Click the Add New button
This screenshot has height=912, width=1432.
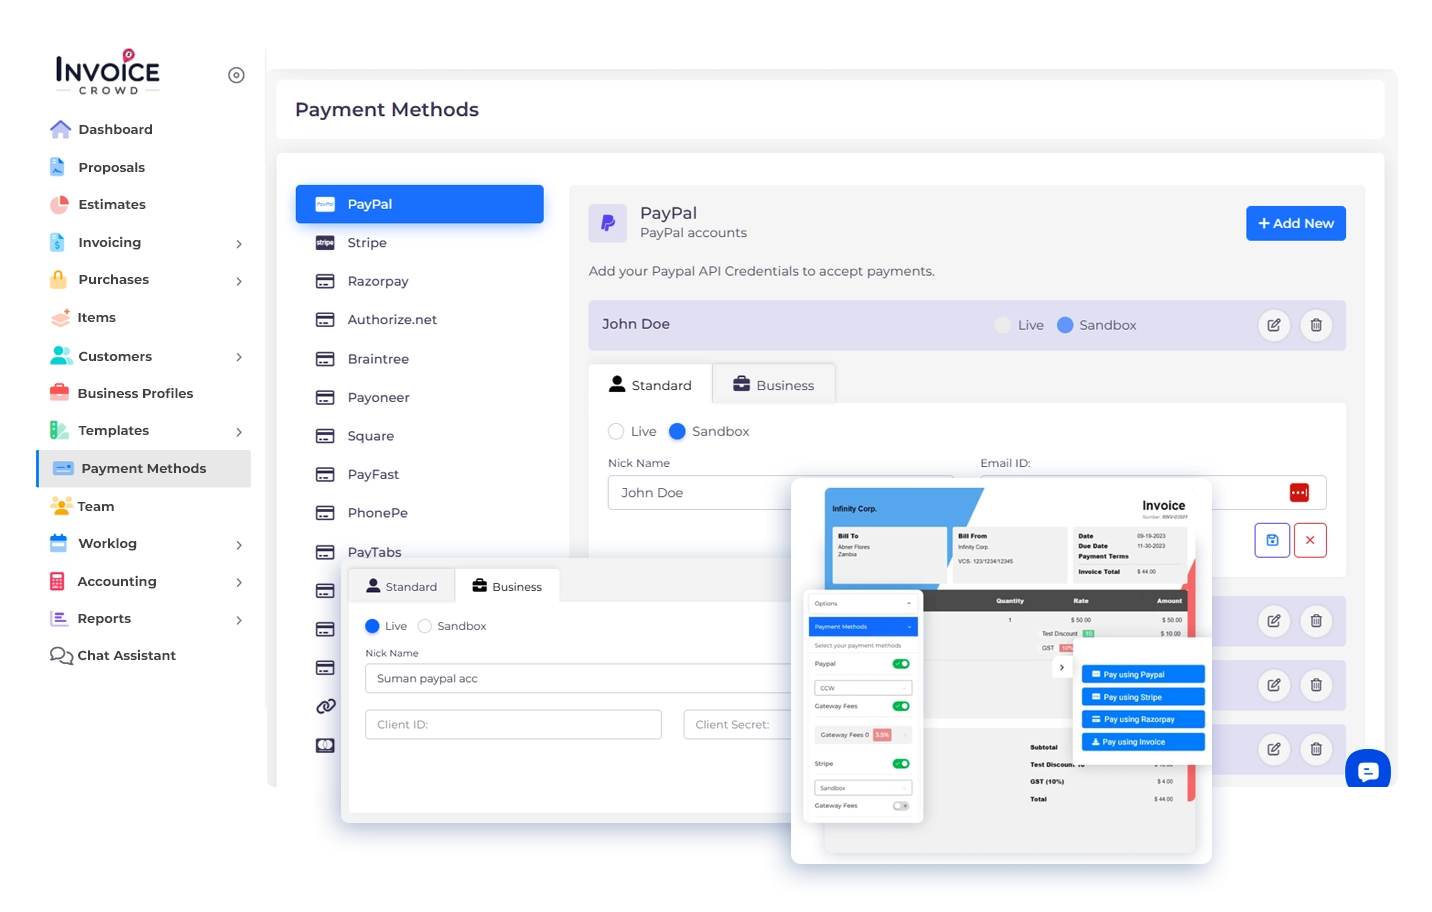click(x=1295, y=223)
